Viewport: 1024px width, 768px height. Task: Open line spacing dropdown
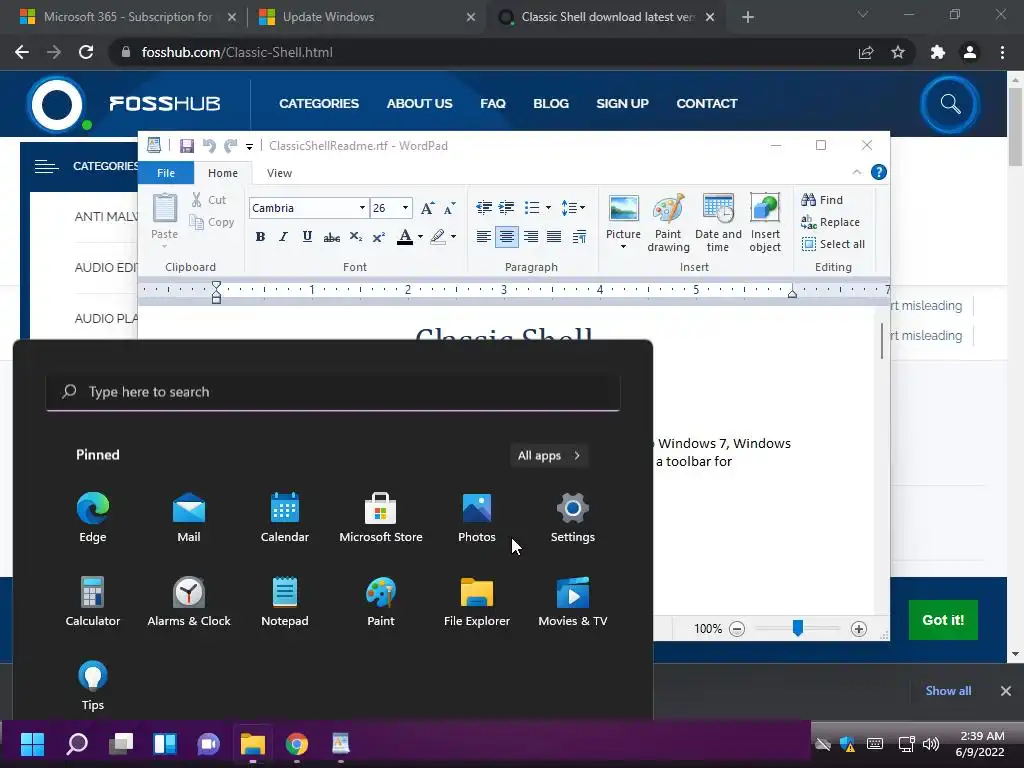pos(573,208)
